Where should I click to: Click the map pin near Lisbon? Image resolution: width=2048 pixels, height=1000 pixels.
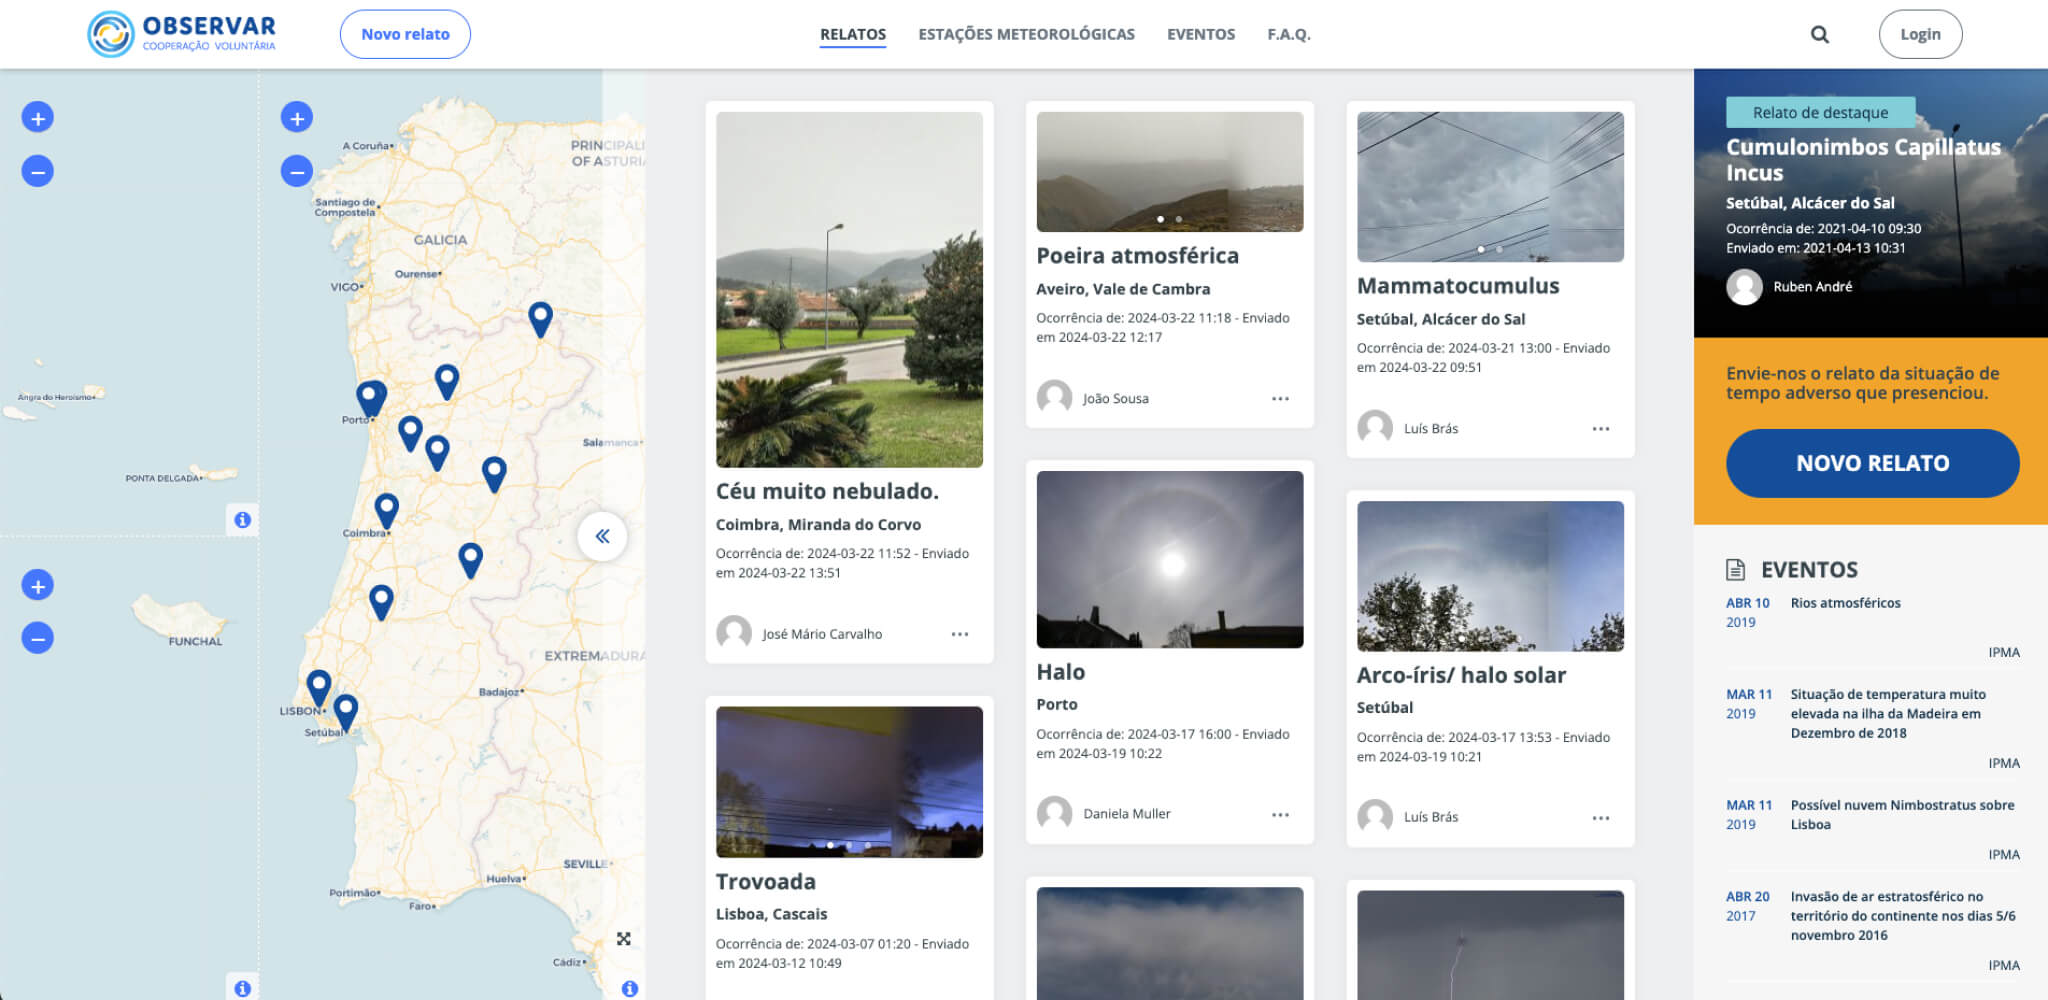click(x=319, y=686)
